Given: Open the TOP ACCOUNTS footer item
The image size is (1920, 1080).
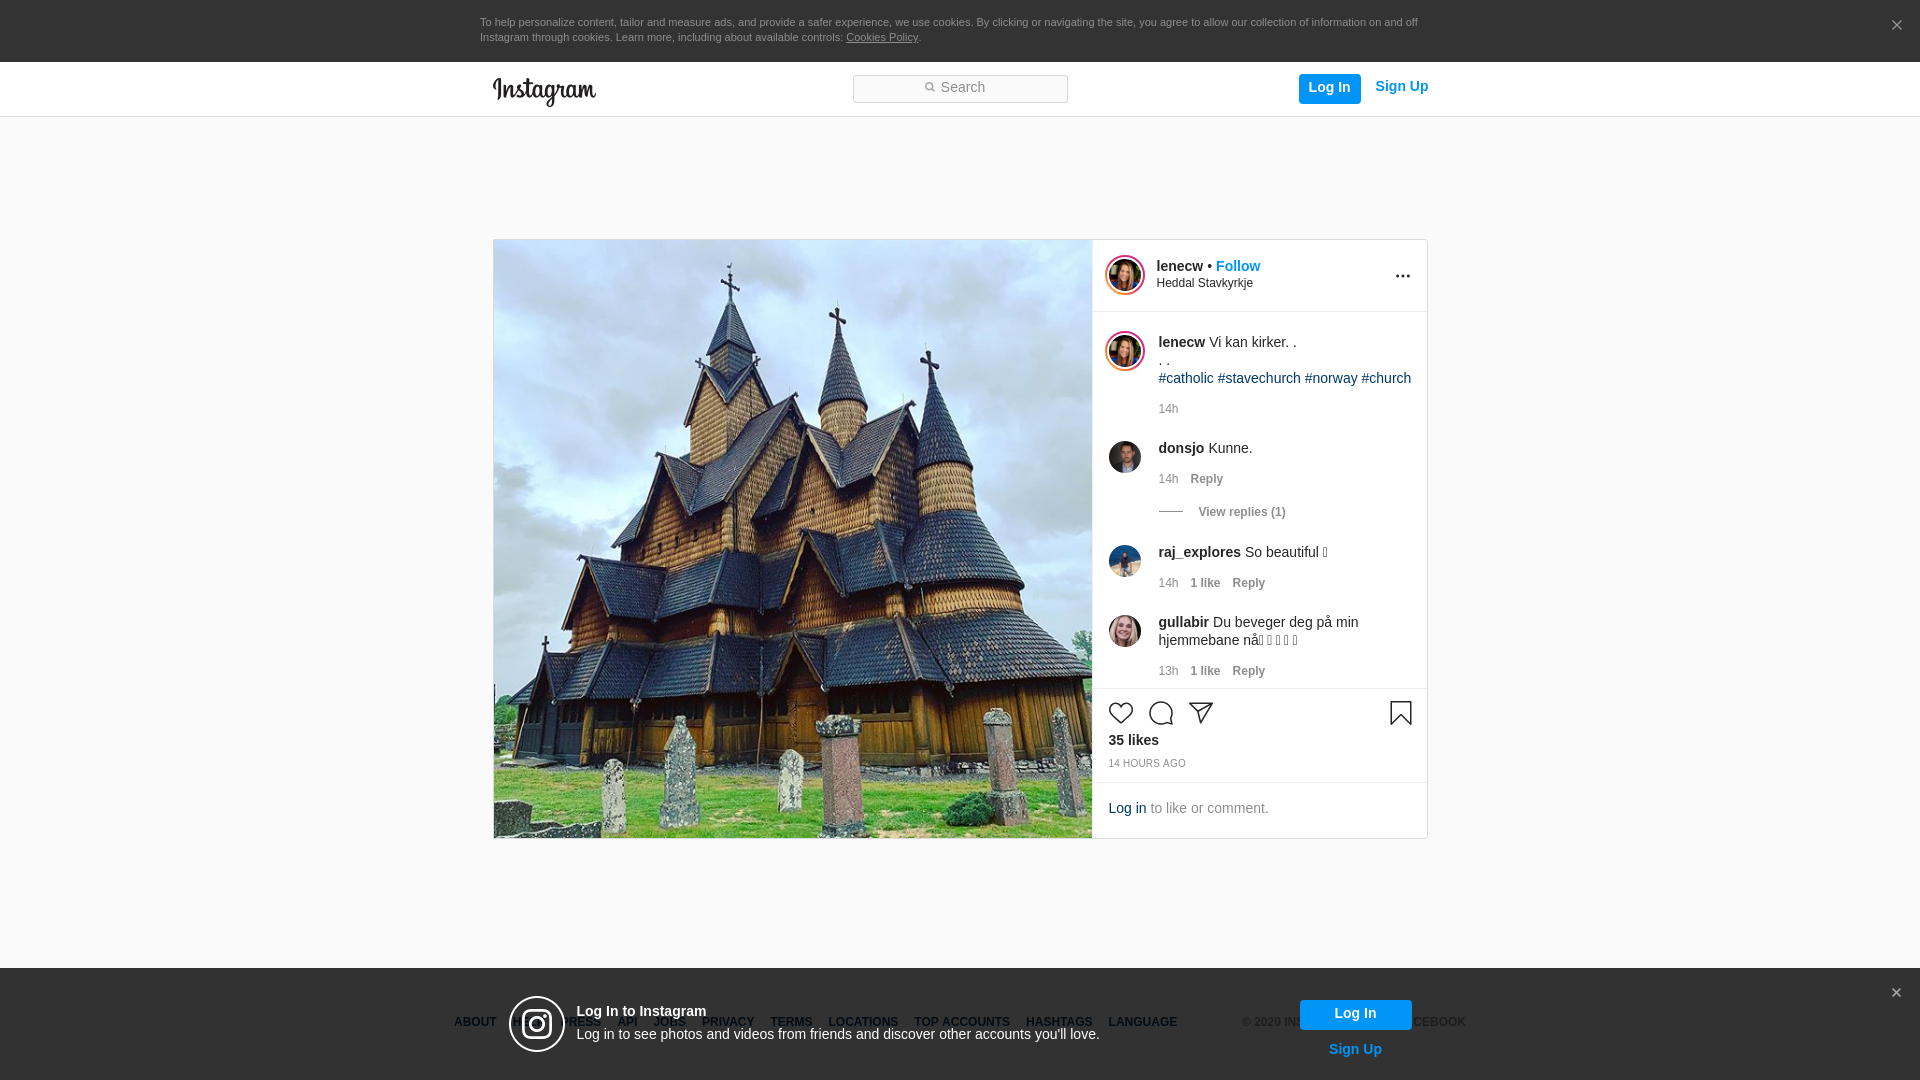Looking at the screenshot, I should click(961, 1022).
